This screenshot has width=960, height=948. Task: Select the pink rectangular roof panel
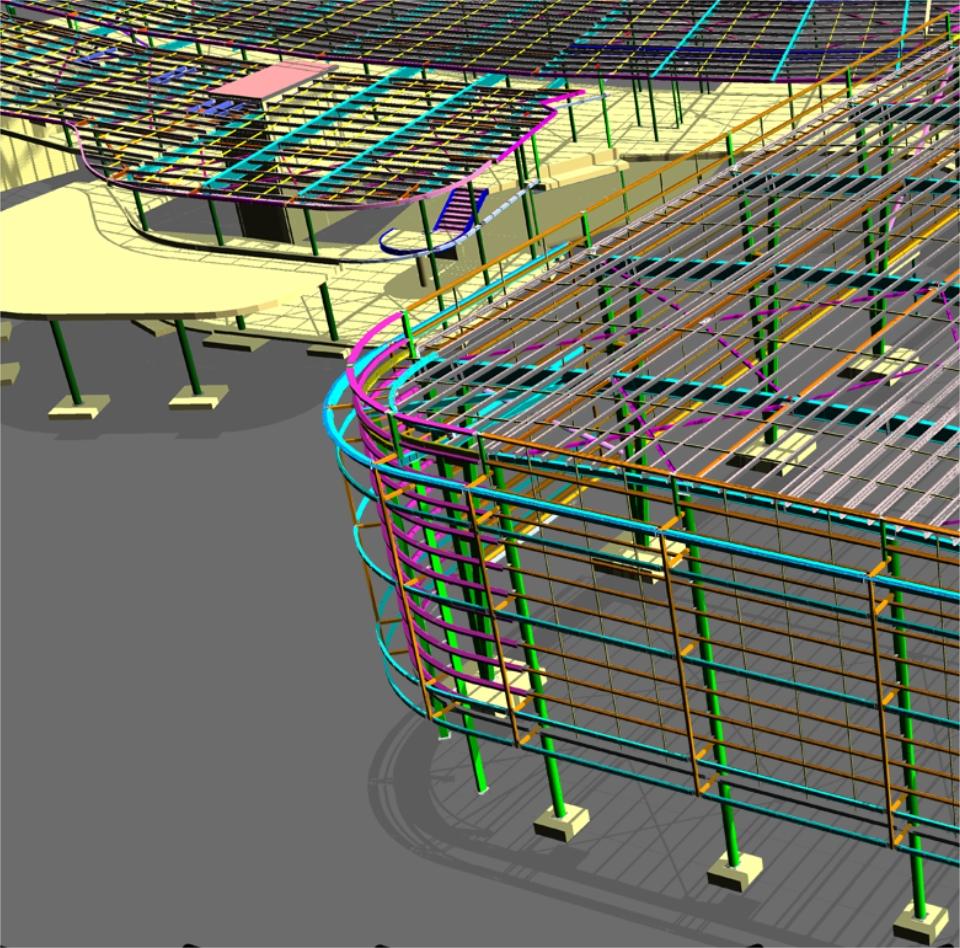point(270,80)
